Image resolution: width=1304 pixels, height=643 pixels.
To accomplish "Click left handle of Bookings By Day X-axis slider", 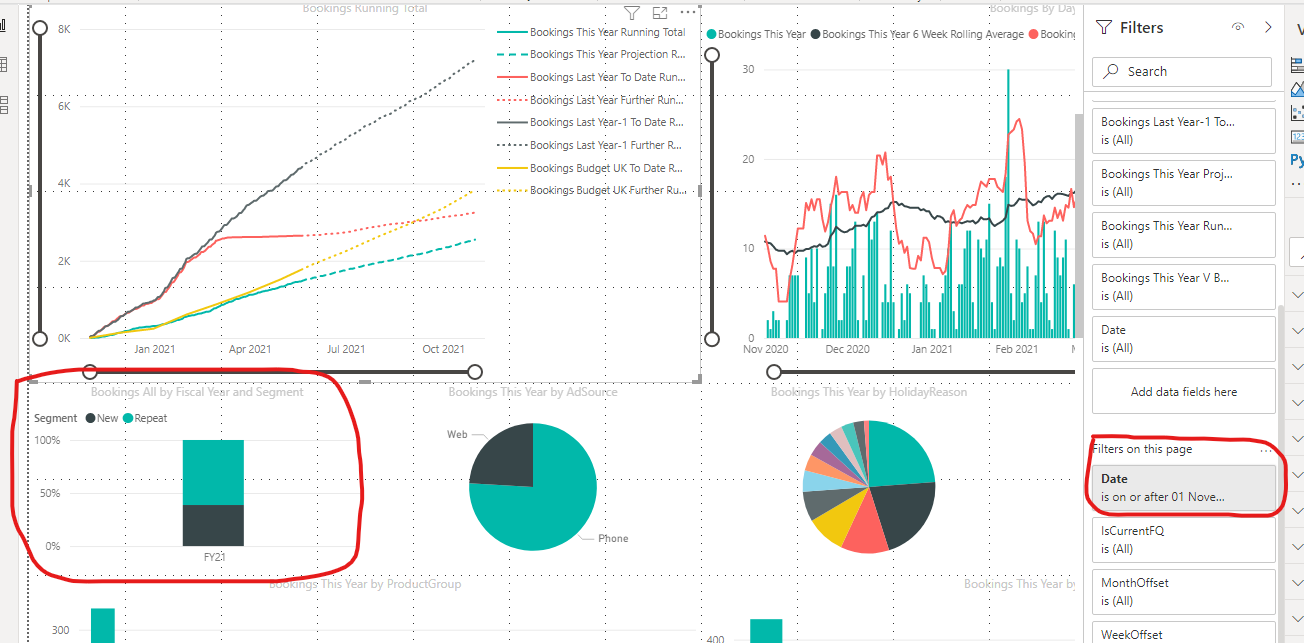I will coord(774,372).
